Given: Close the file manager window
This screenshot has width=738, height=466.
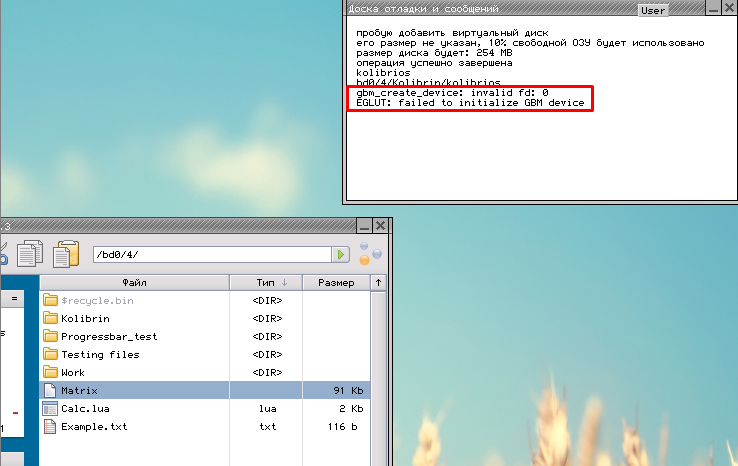Looking at the screenshot, I should click(x=382, y=227).
